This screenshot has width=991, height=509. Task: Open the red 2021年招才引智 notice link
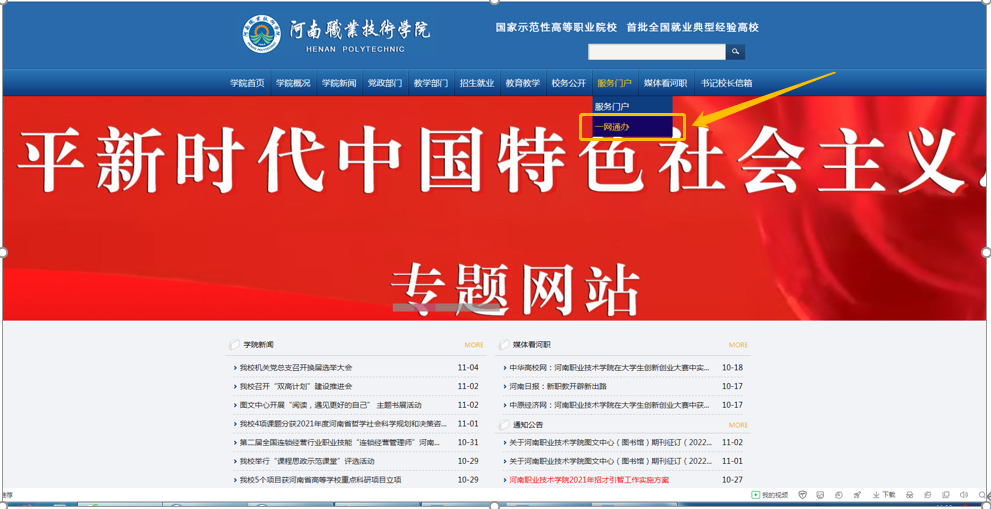[589, 480]
